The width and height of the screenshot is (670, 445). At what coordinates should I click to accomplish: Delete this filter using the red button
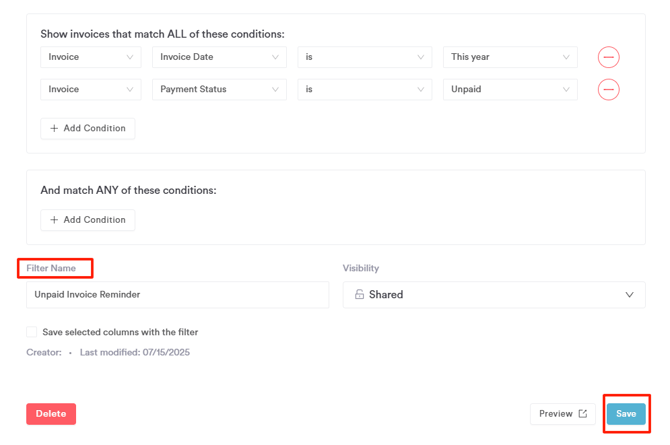click(x=51, y=413)
